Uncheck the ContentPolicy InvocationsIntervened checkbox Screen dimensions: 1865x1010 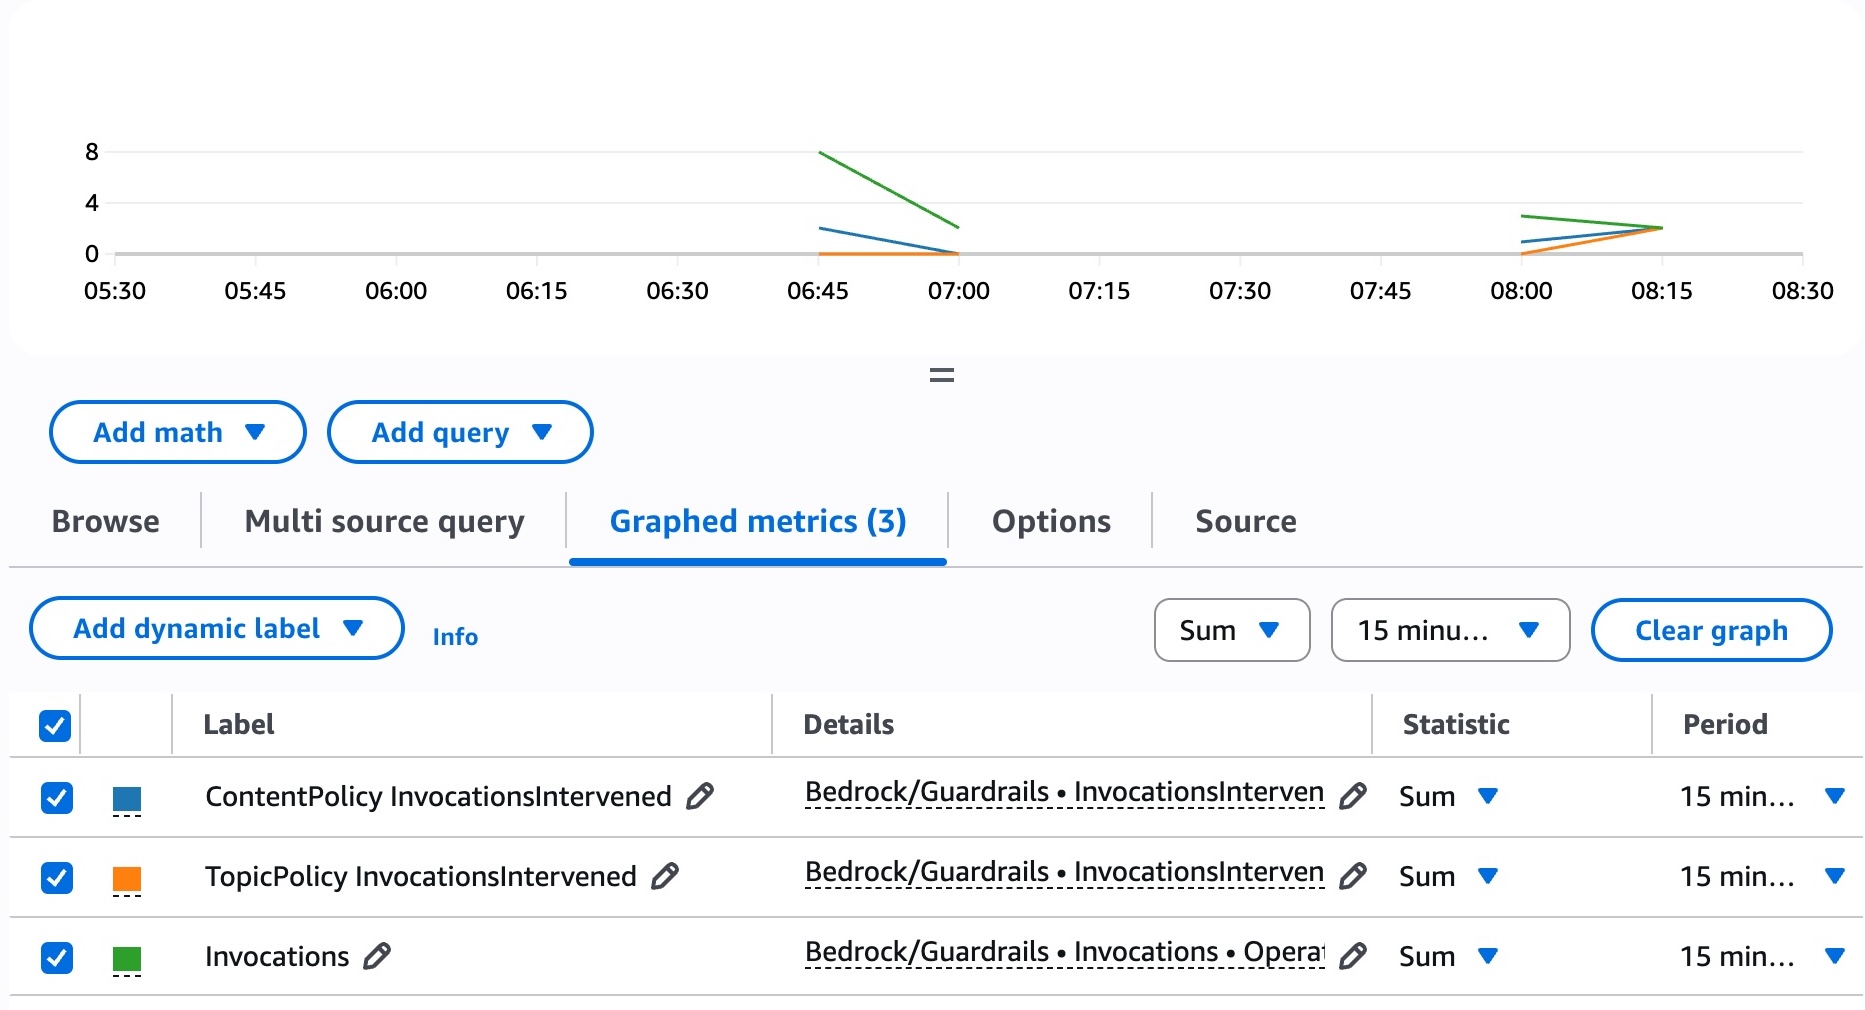pyautogui.click(x=57, y=798)
